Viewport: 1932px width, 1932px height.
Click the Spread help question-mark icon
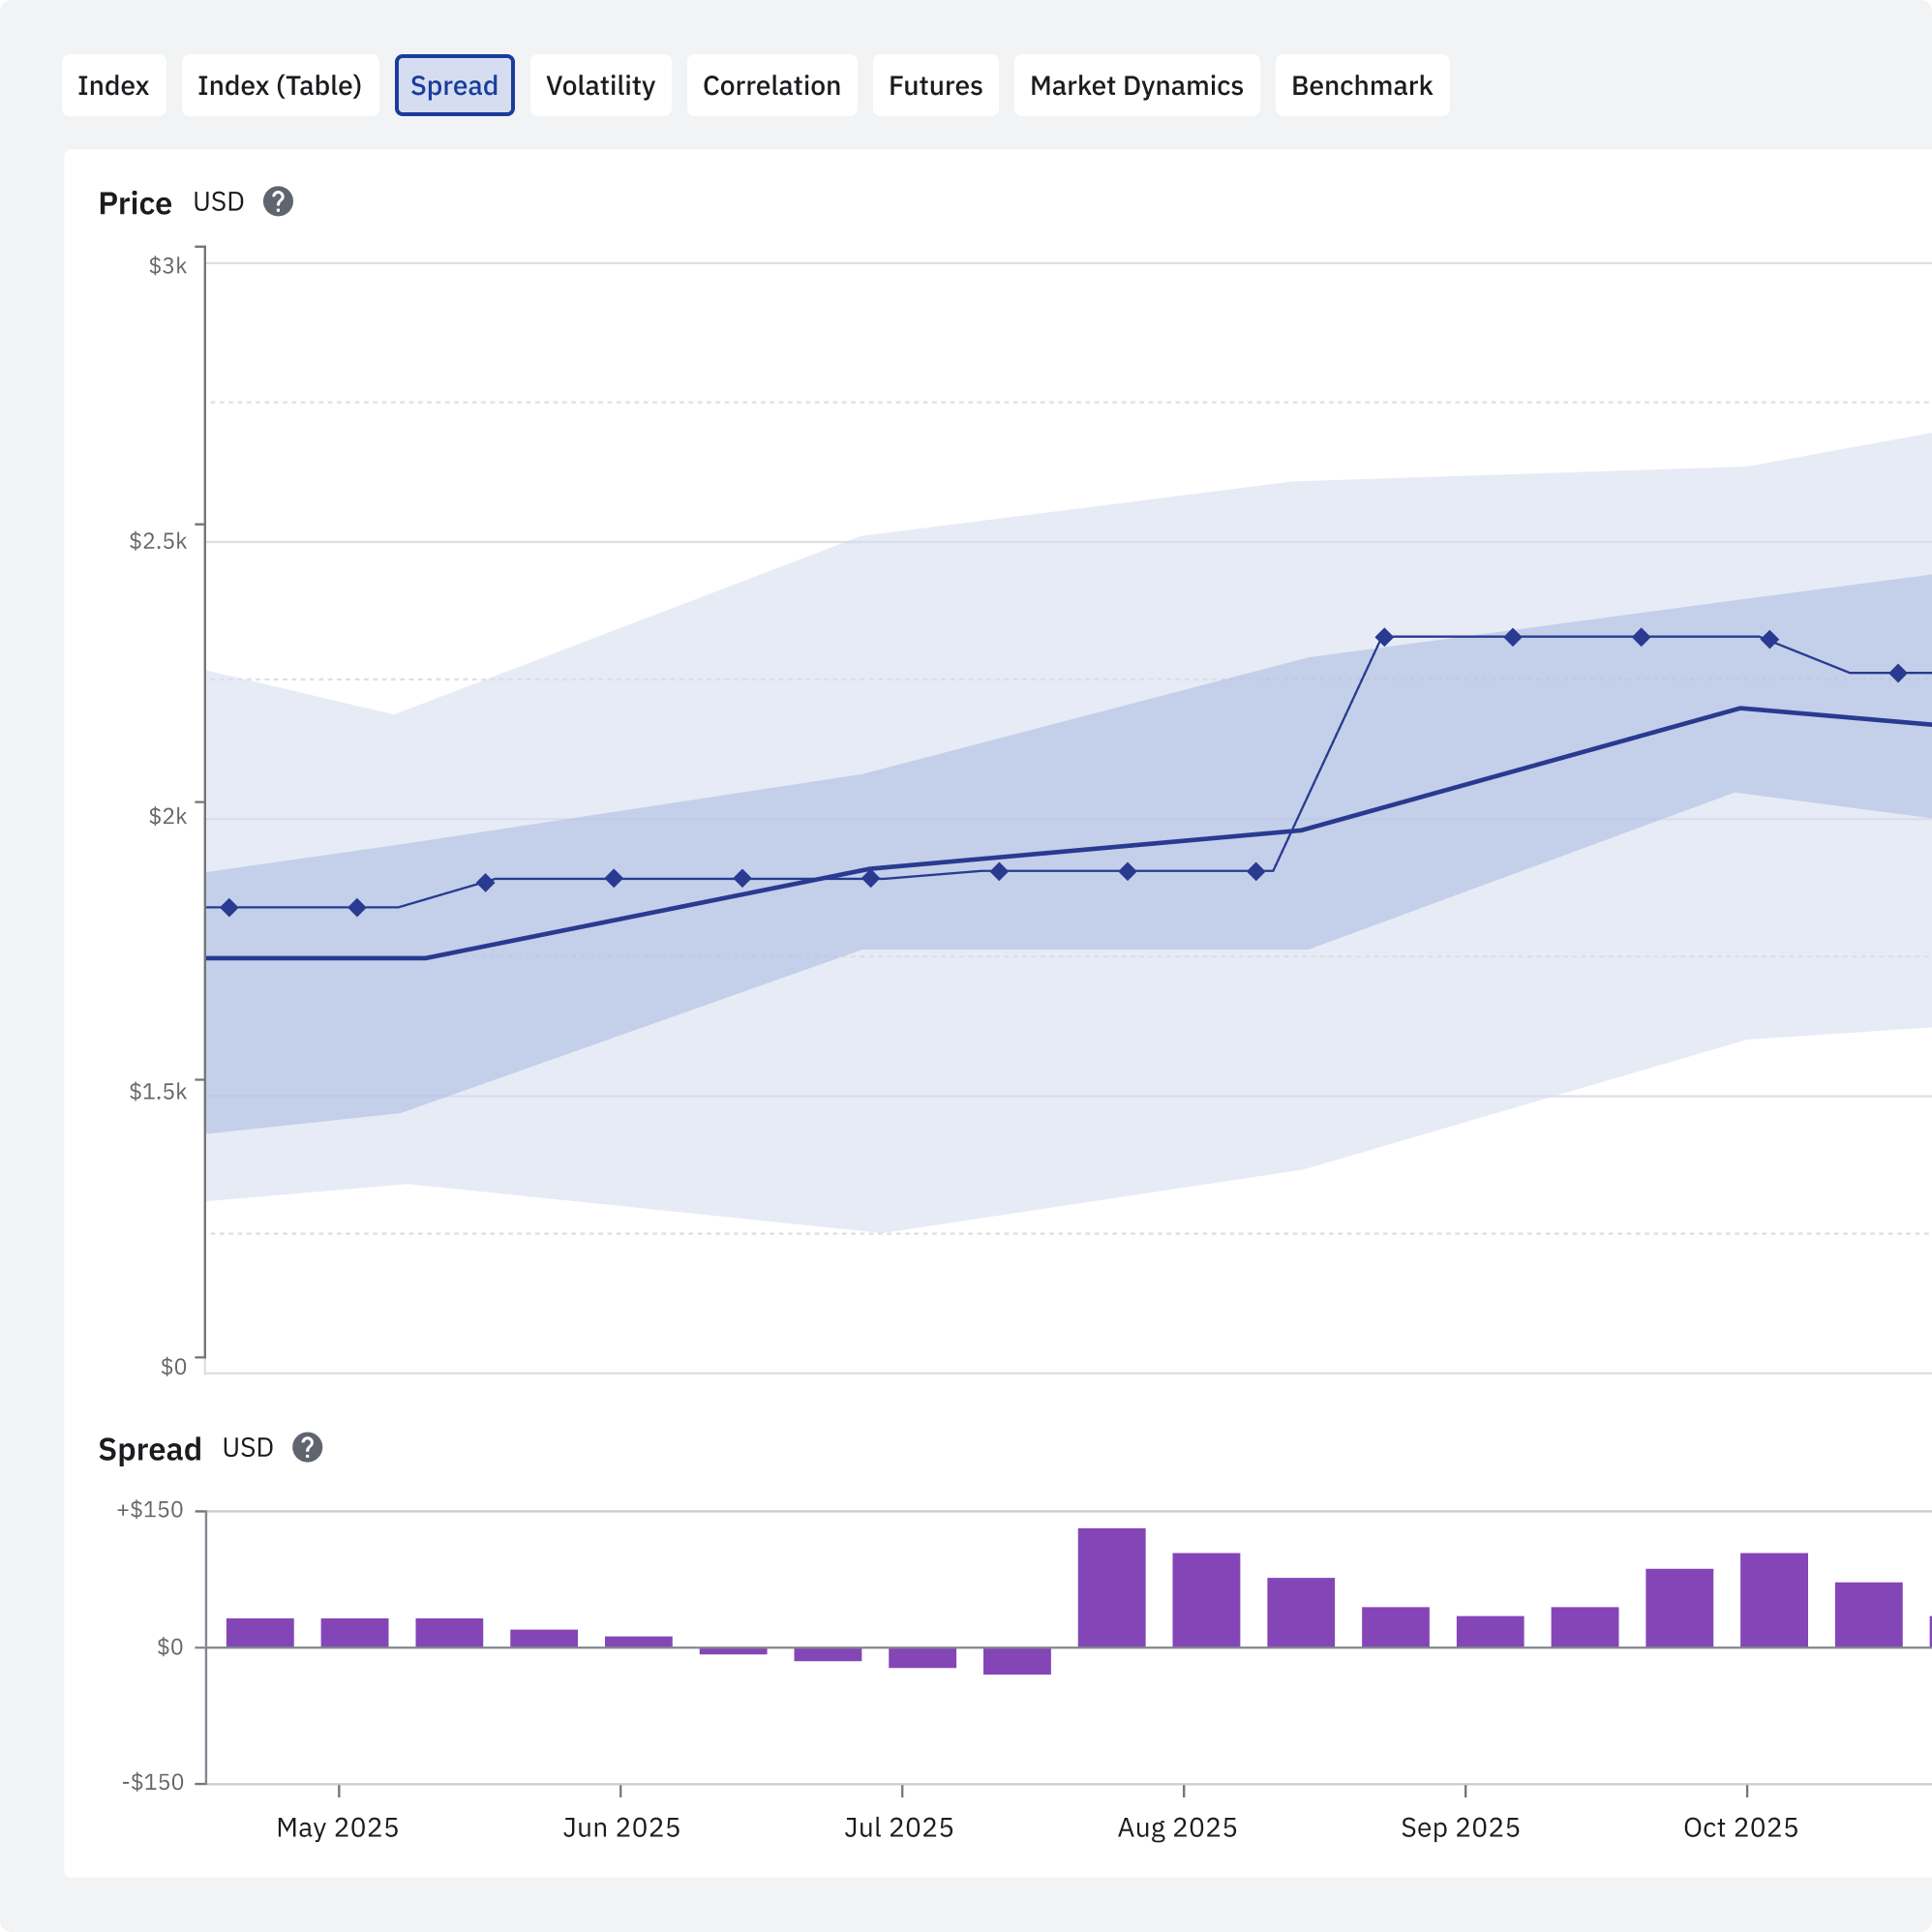[307, 1447]
